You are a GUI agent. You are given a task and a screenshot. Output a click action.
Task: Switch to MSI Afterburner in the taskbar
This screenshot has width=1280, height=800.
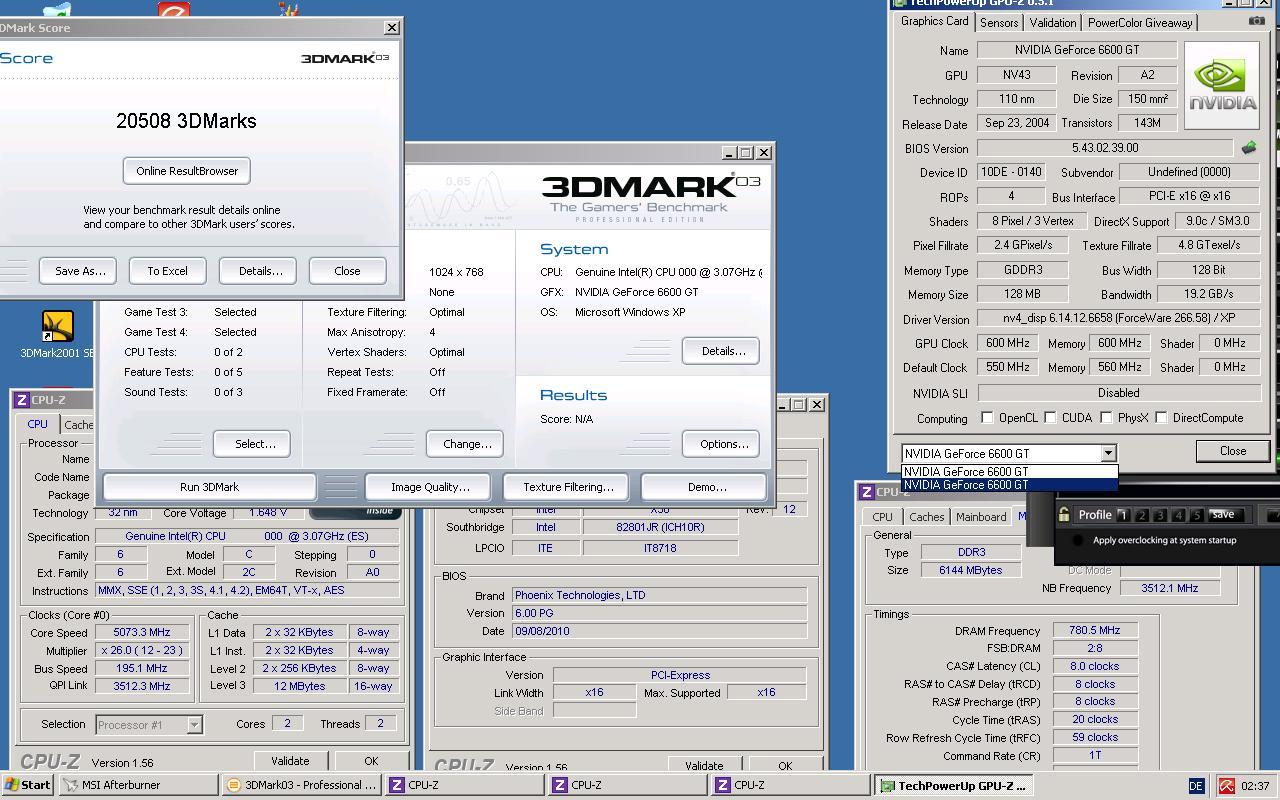(x=137, y=785)
